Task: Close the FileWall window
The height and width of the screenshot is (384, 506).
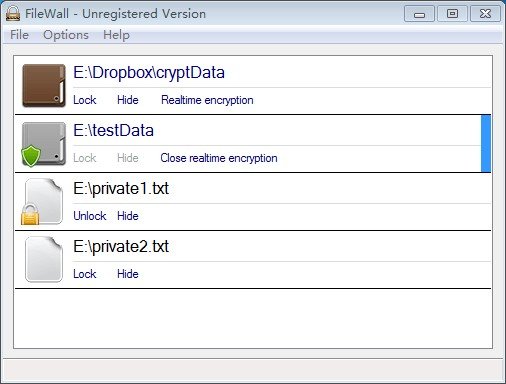Action: 485,14
